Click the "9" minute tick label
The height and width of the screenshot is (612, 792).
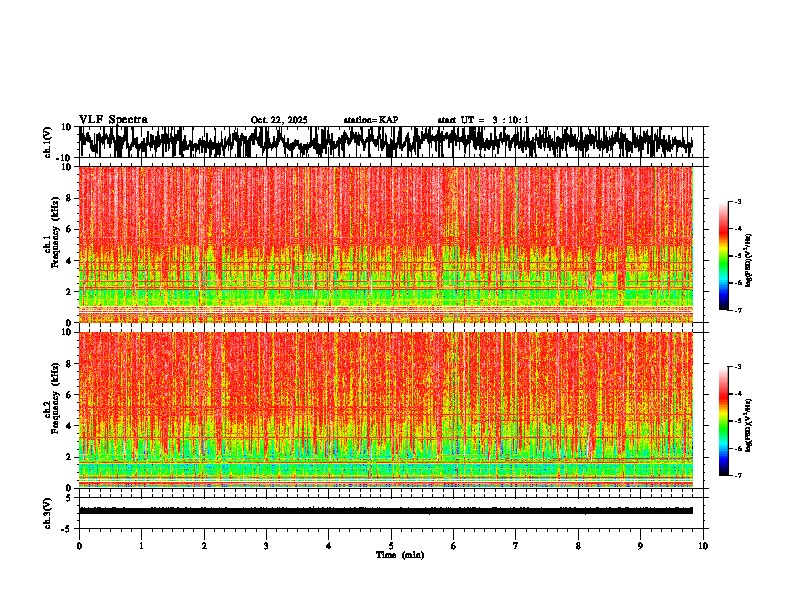[640, 546]
